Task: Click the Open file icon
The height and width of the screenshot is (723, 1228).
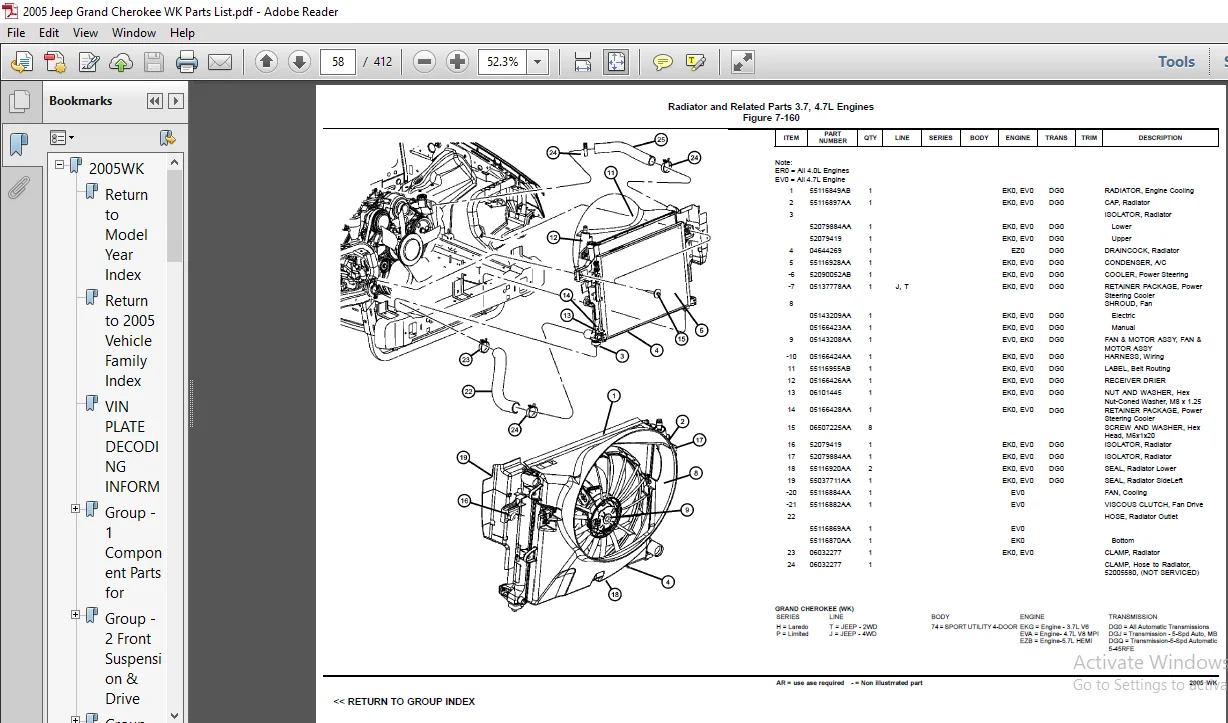Action: click(22, 62)
